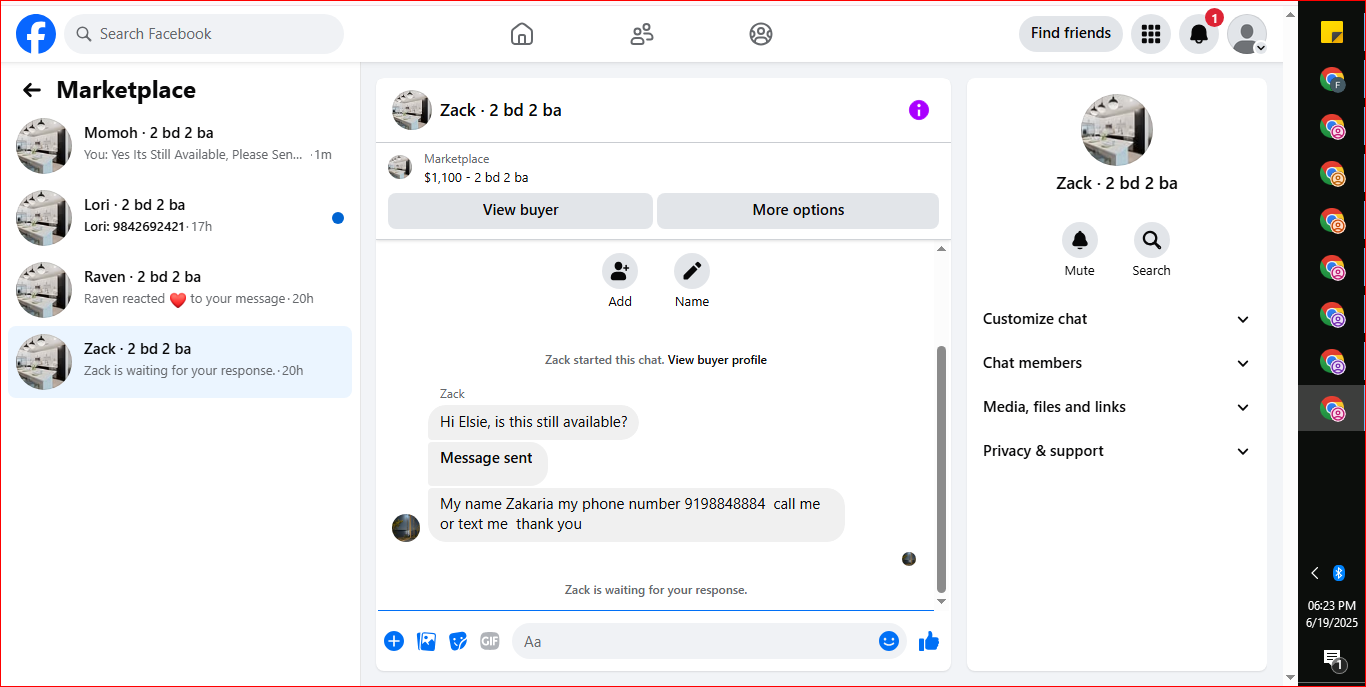
Task: Focus the Search Facebook field
Action: tap(204, 34)
